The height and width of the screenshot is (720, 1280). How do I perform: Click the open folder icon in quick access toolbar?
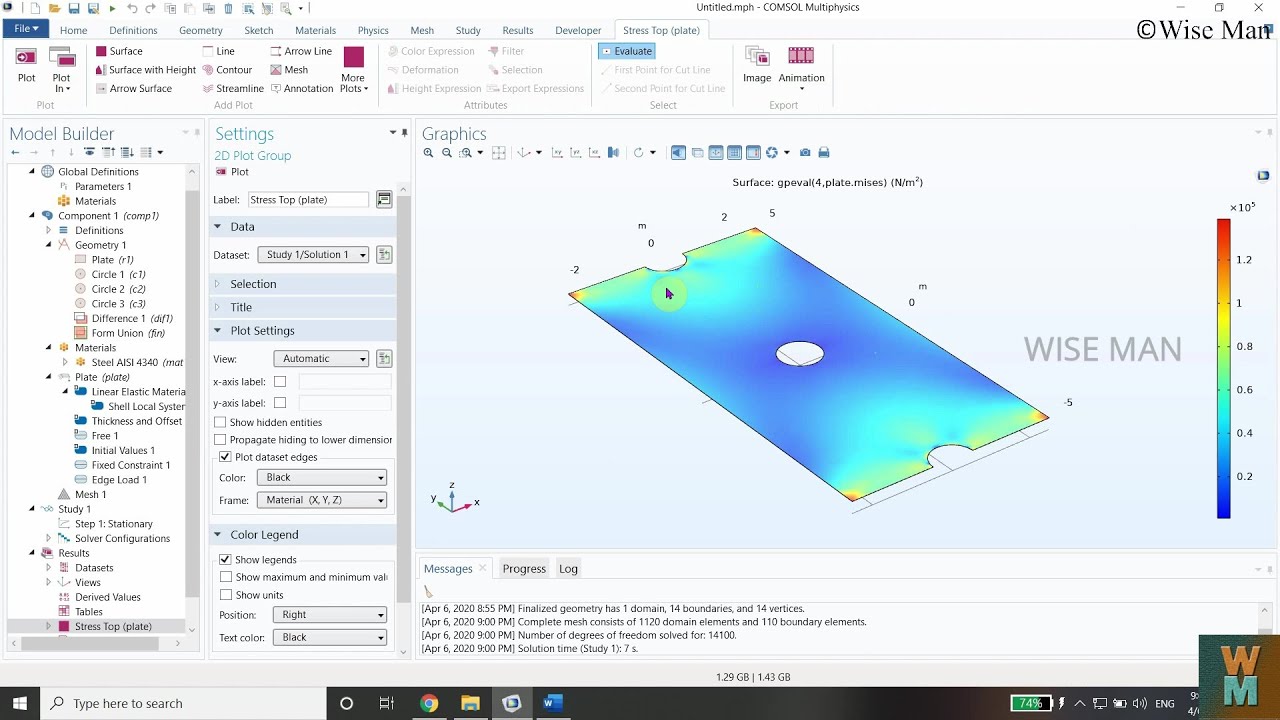coord(55,8)
